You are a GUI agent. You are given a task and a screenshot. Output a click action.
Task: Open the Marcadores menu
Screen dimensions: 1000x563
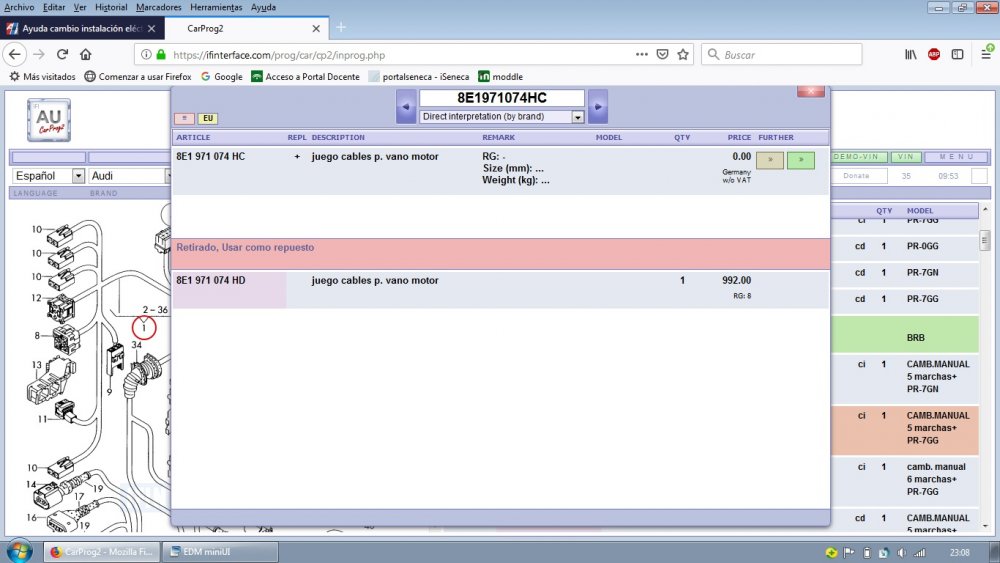[159, 7]
